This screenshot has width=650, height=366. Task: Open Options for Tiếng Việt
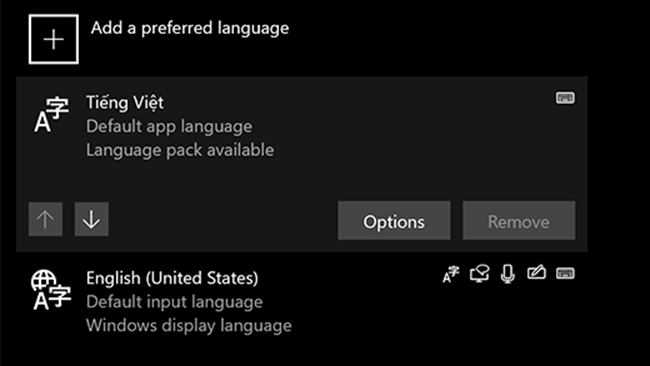(394, 221)
